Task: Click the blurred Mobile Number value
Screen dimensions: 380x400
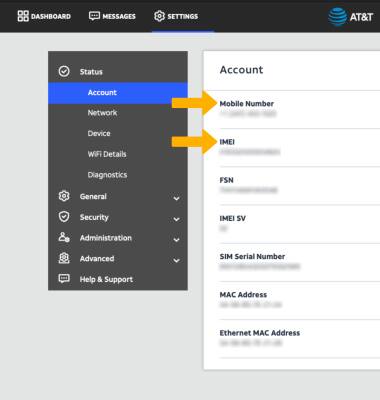Action: pos(248,114)
